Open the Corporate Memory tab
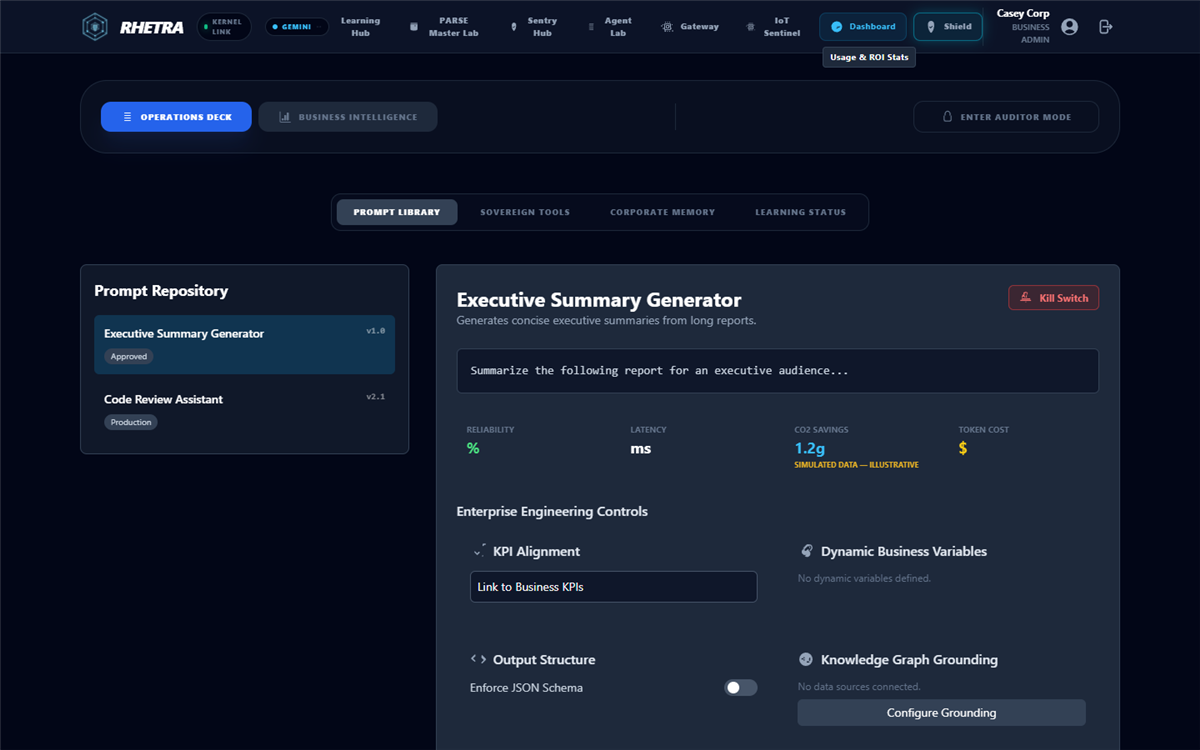 coord(663,212)
